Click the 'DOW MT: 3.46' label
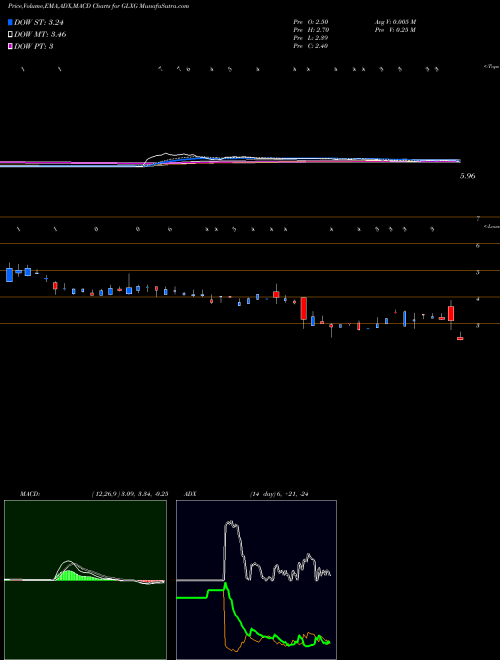Screen dimensions: 500x660 (40, 34)
